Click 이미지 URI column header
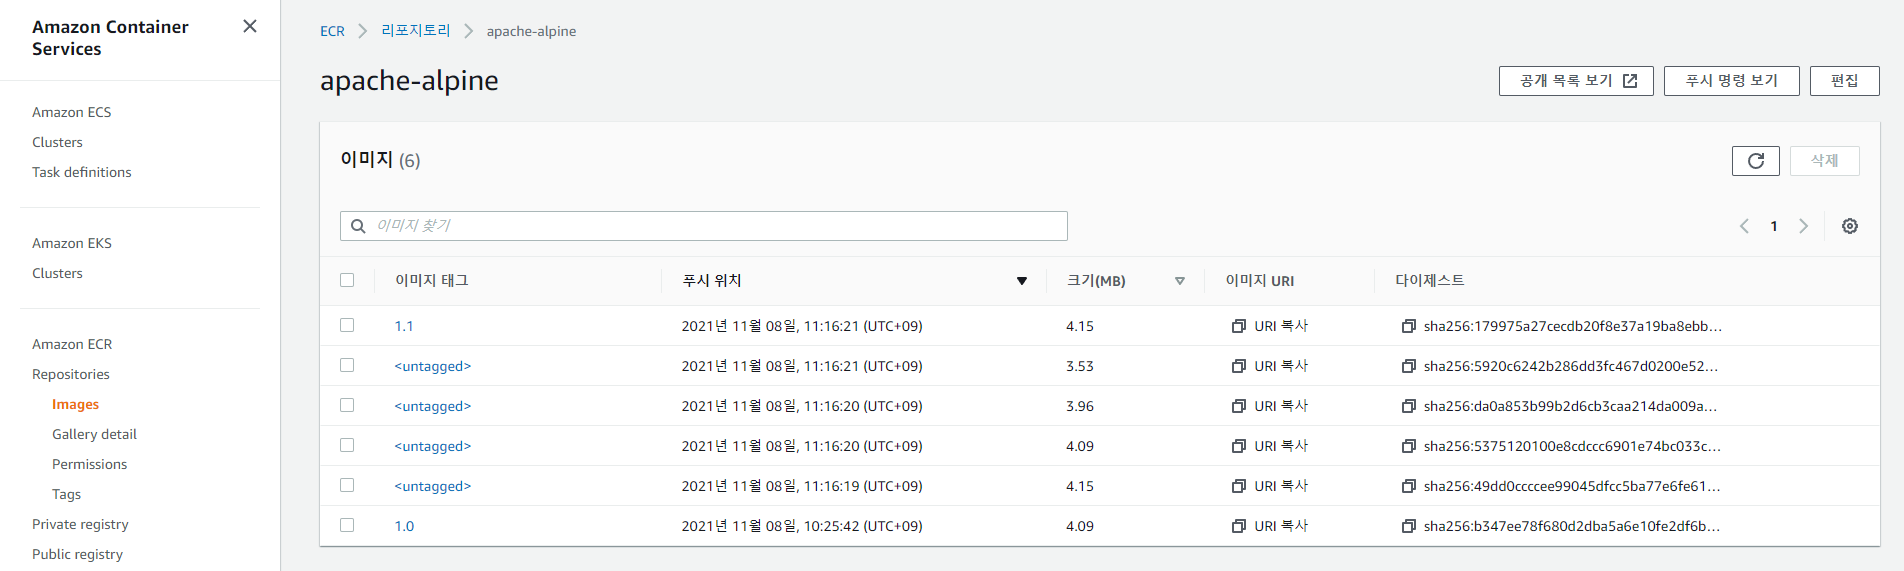Image resolution: width=1904 pixels, height=571 pixels. click(x=1260, y=281)
